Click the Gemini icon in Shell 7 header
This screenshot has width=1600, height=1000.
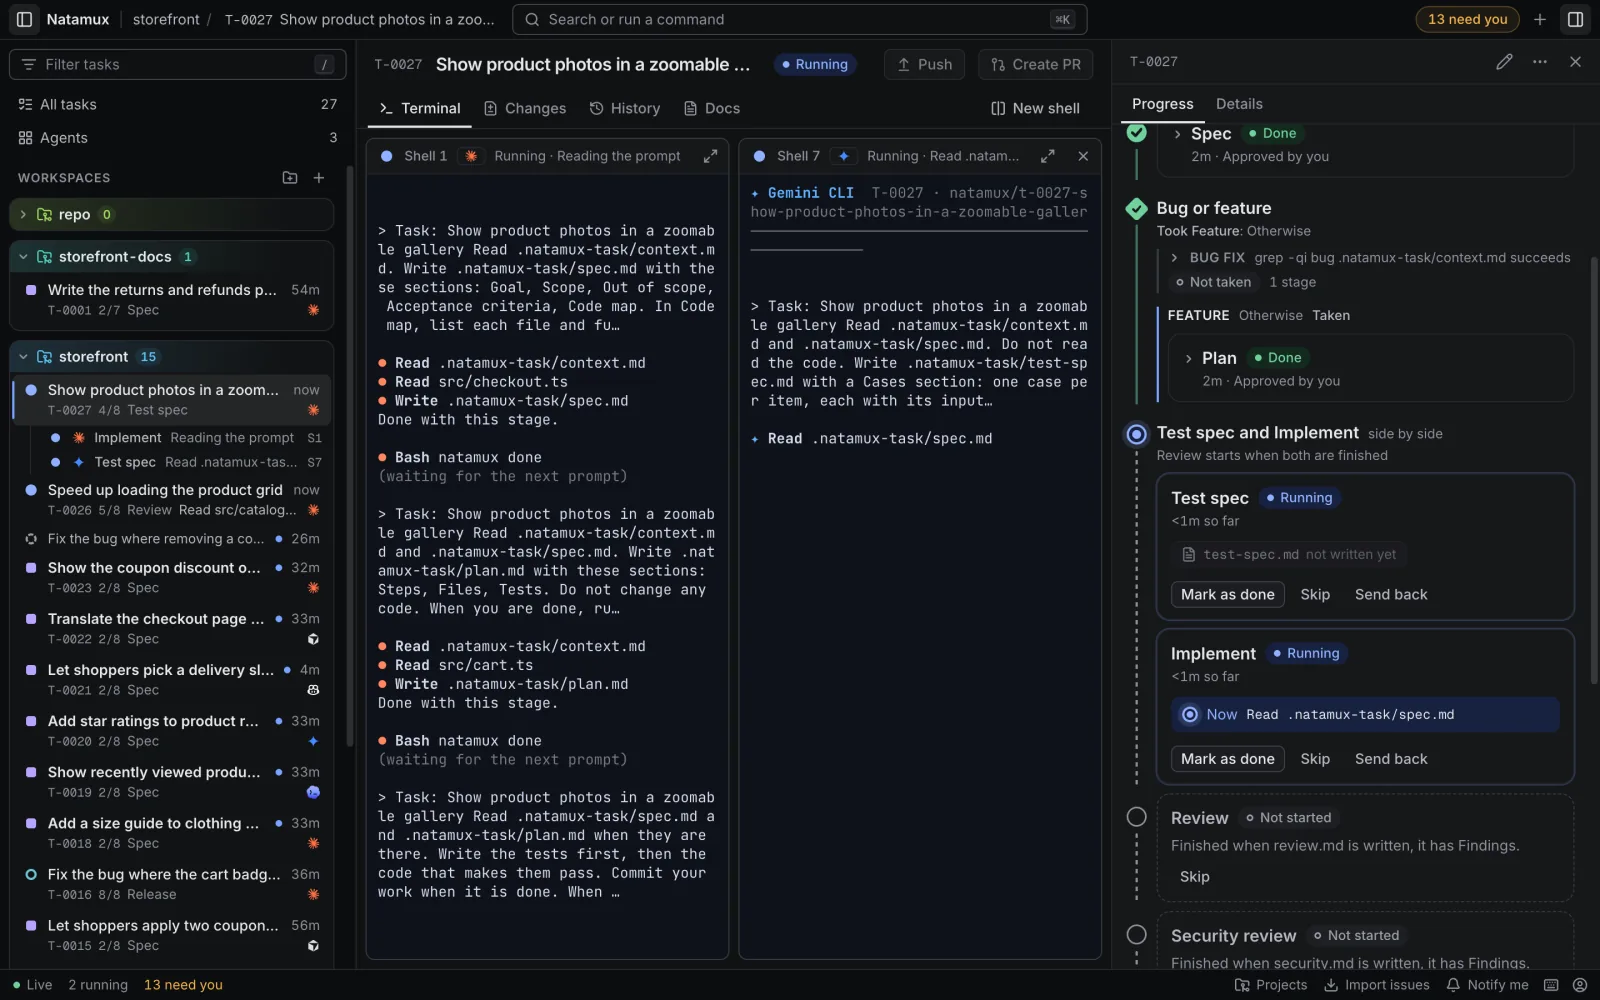(x=844, y=156)
